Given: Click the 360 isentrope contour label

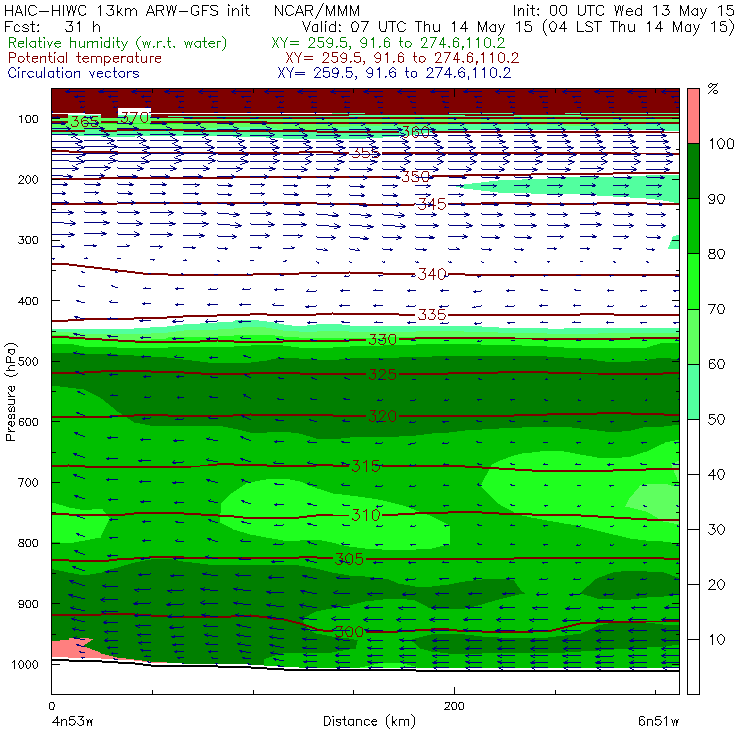Looking at the screenshot, I should point(415,132).
